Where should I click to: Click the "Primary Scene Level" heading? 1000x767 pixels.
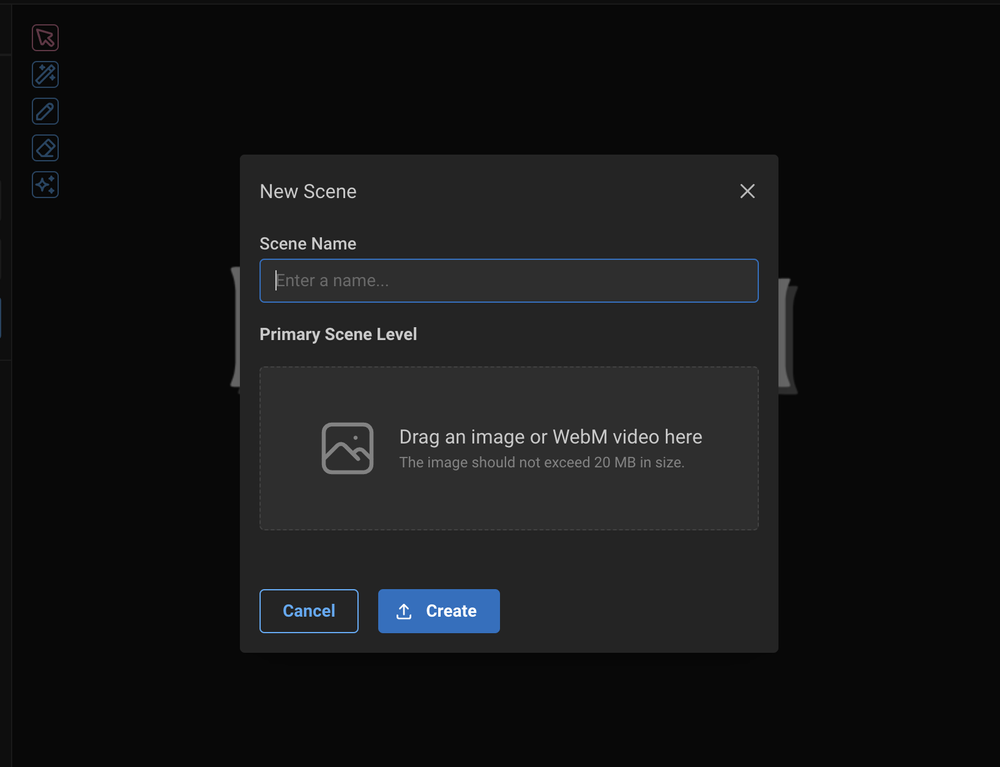[x=338, y=334]
